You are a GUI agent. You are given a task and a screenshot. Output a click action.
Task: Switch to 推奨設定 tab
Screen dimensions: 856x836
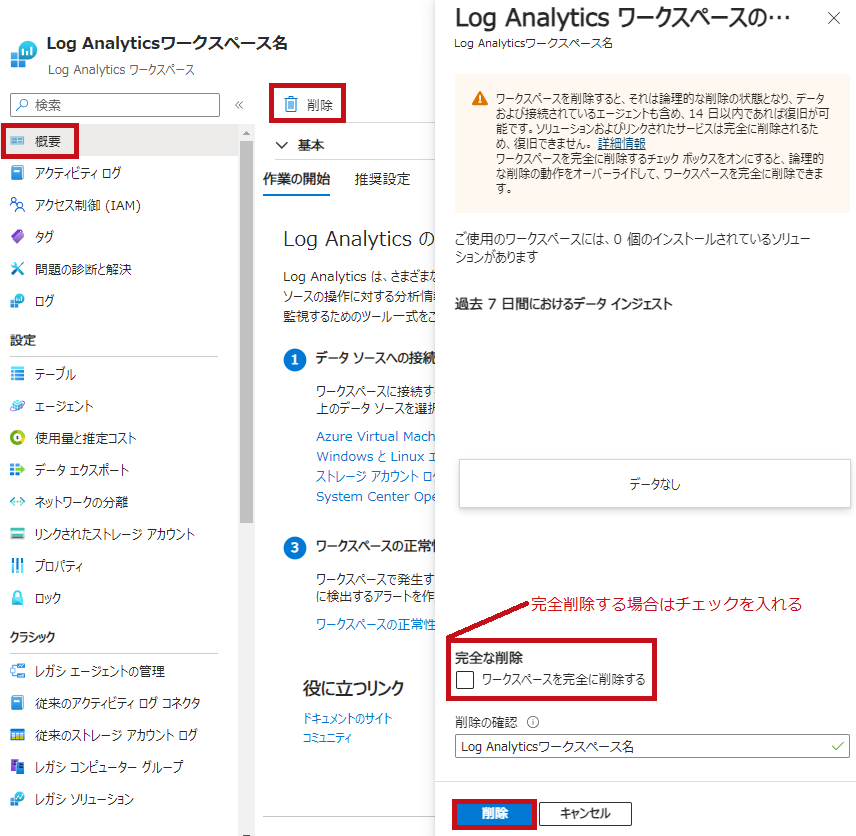point(382,179)
